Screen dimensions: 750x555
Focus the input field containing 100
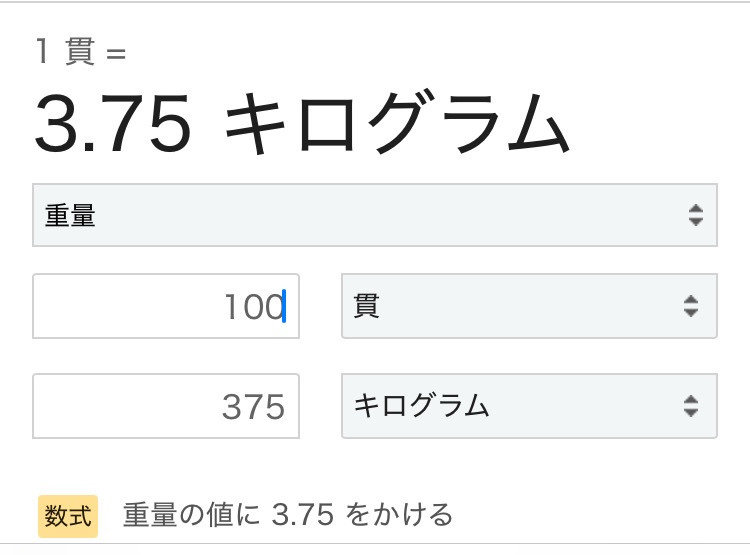[x=165, y=306]
